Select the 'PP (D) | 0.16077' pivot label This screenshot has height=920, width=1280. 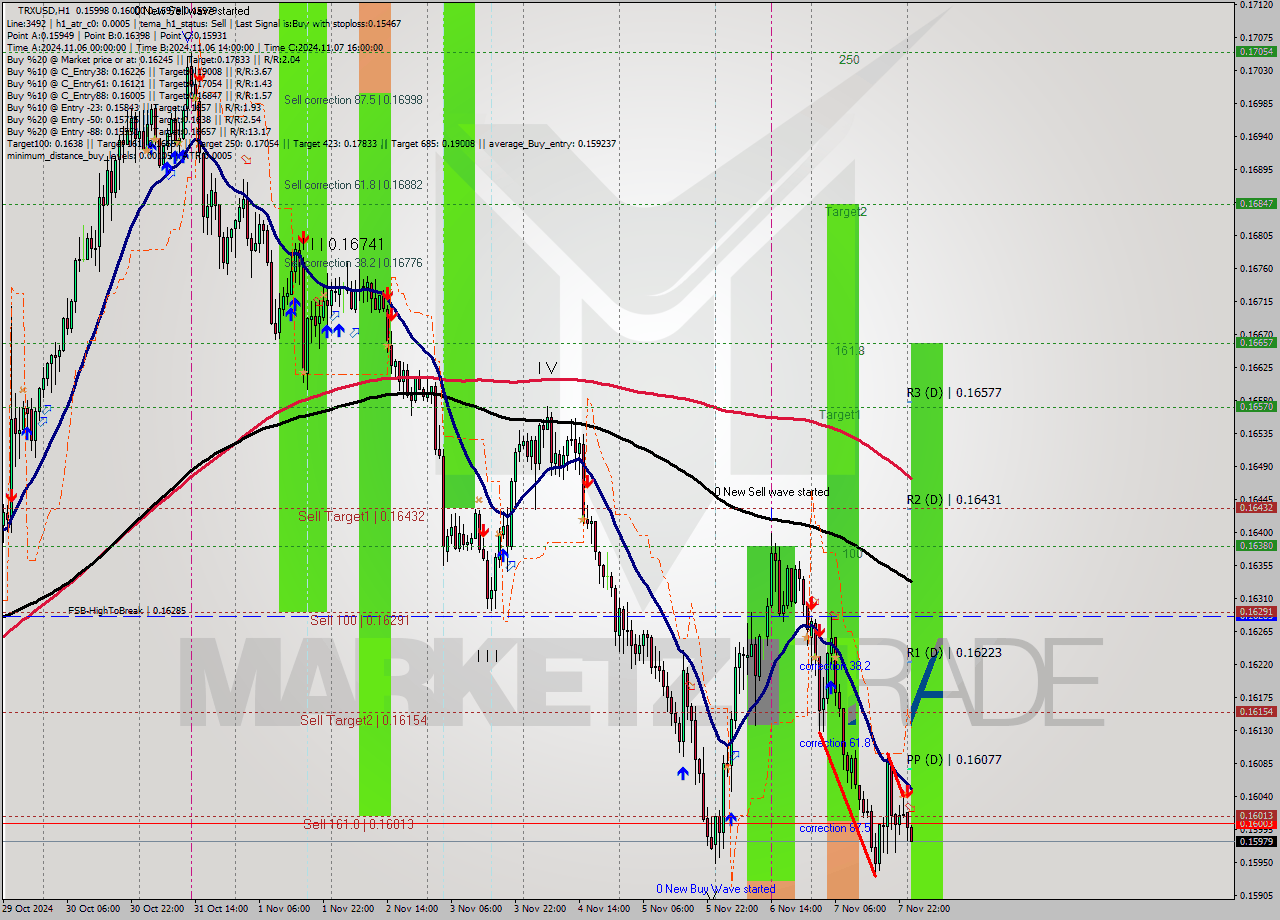tap(954, 759)
